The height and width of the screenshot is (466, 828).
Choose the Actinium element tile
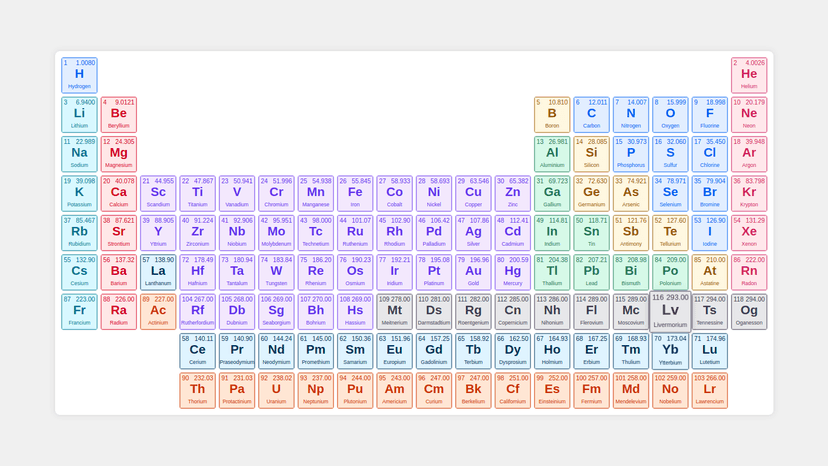coord(158,310)
